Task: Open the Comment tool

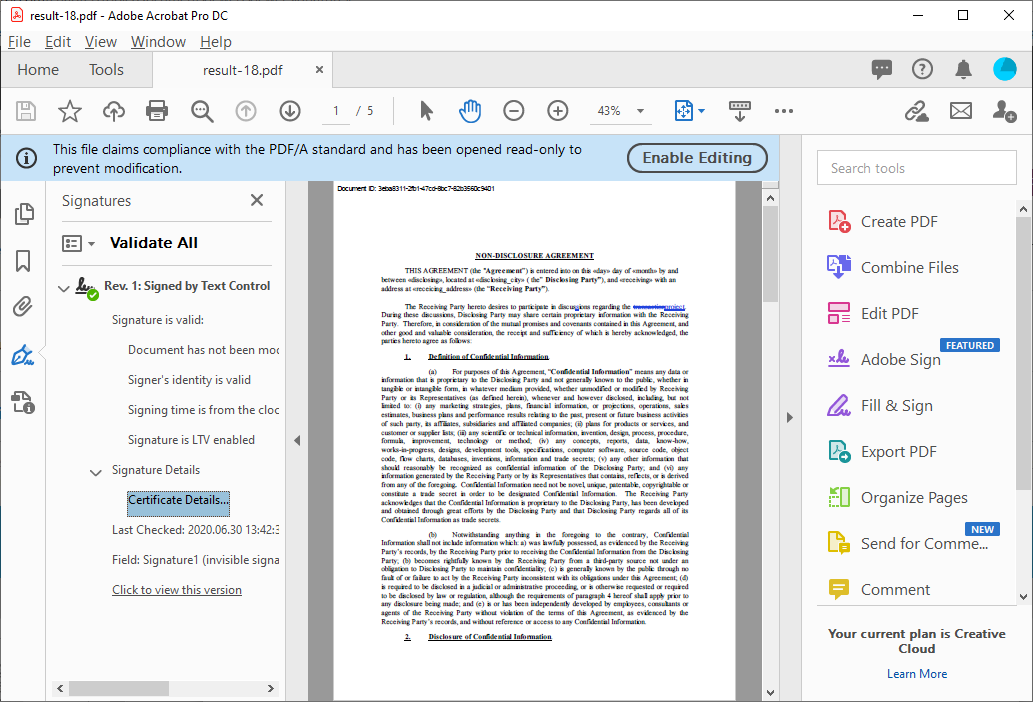Action: (879, 589)
